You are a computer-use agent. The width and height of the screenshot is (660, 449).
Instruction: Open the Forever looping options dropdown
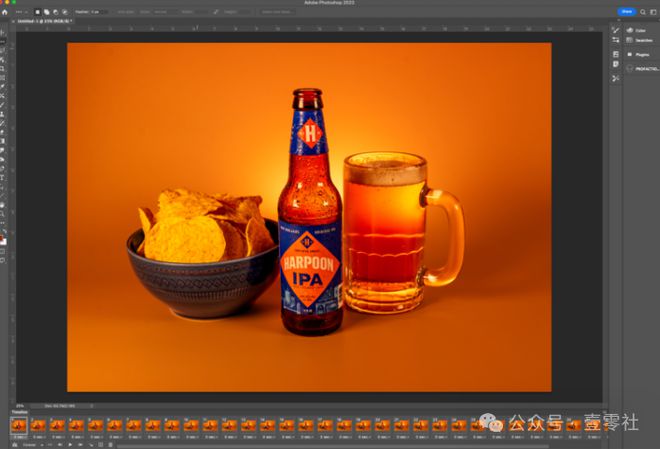32,445
